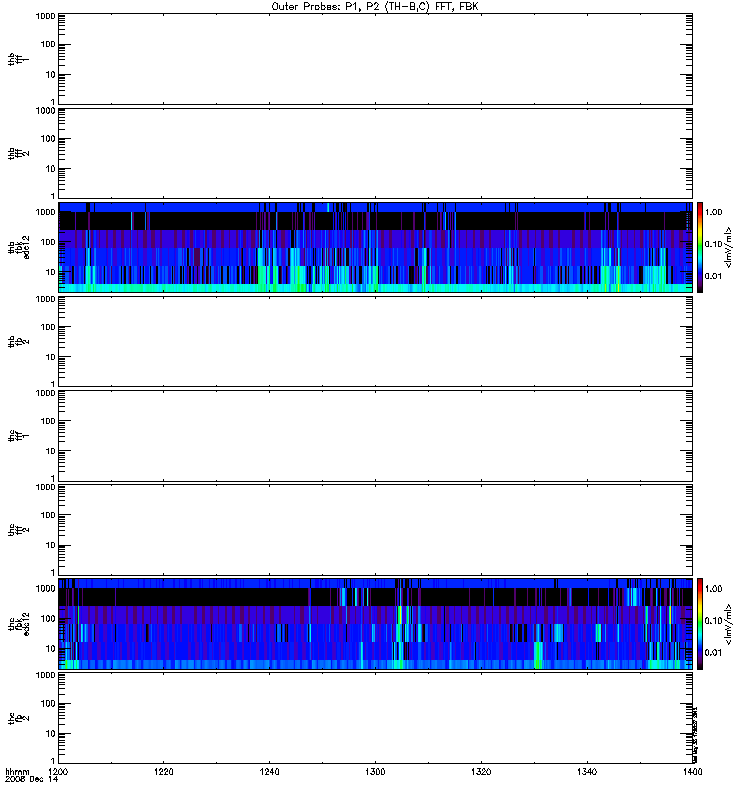Click the "10" tick label of thc fbk panel

(51, 648)
